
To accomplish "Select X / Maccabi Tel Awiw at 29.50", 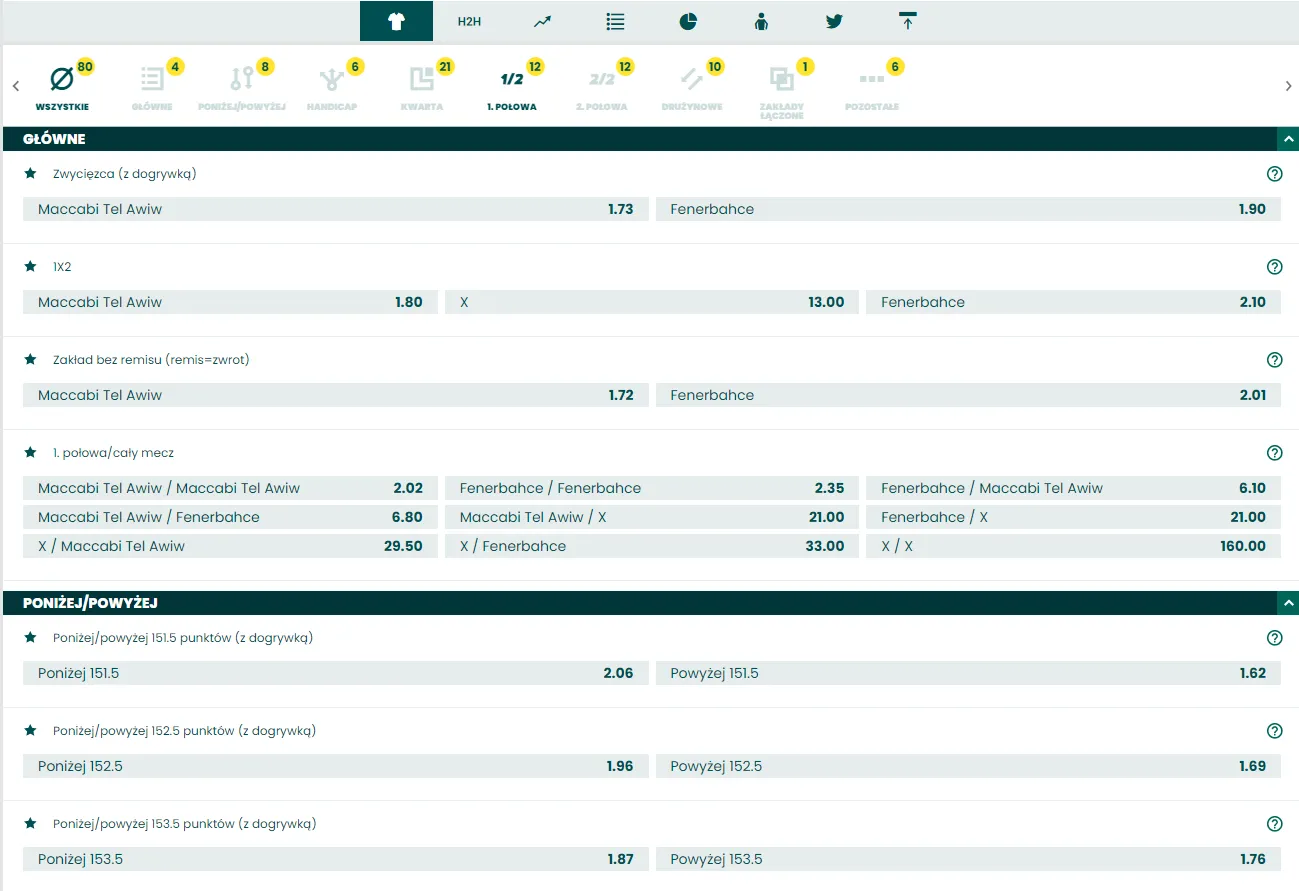I will (230, 546).
